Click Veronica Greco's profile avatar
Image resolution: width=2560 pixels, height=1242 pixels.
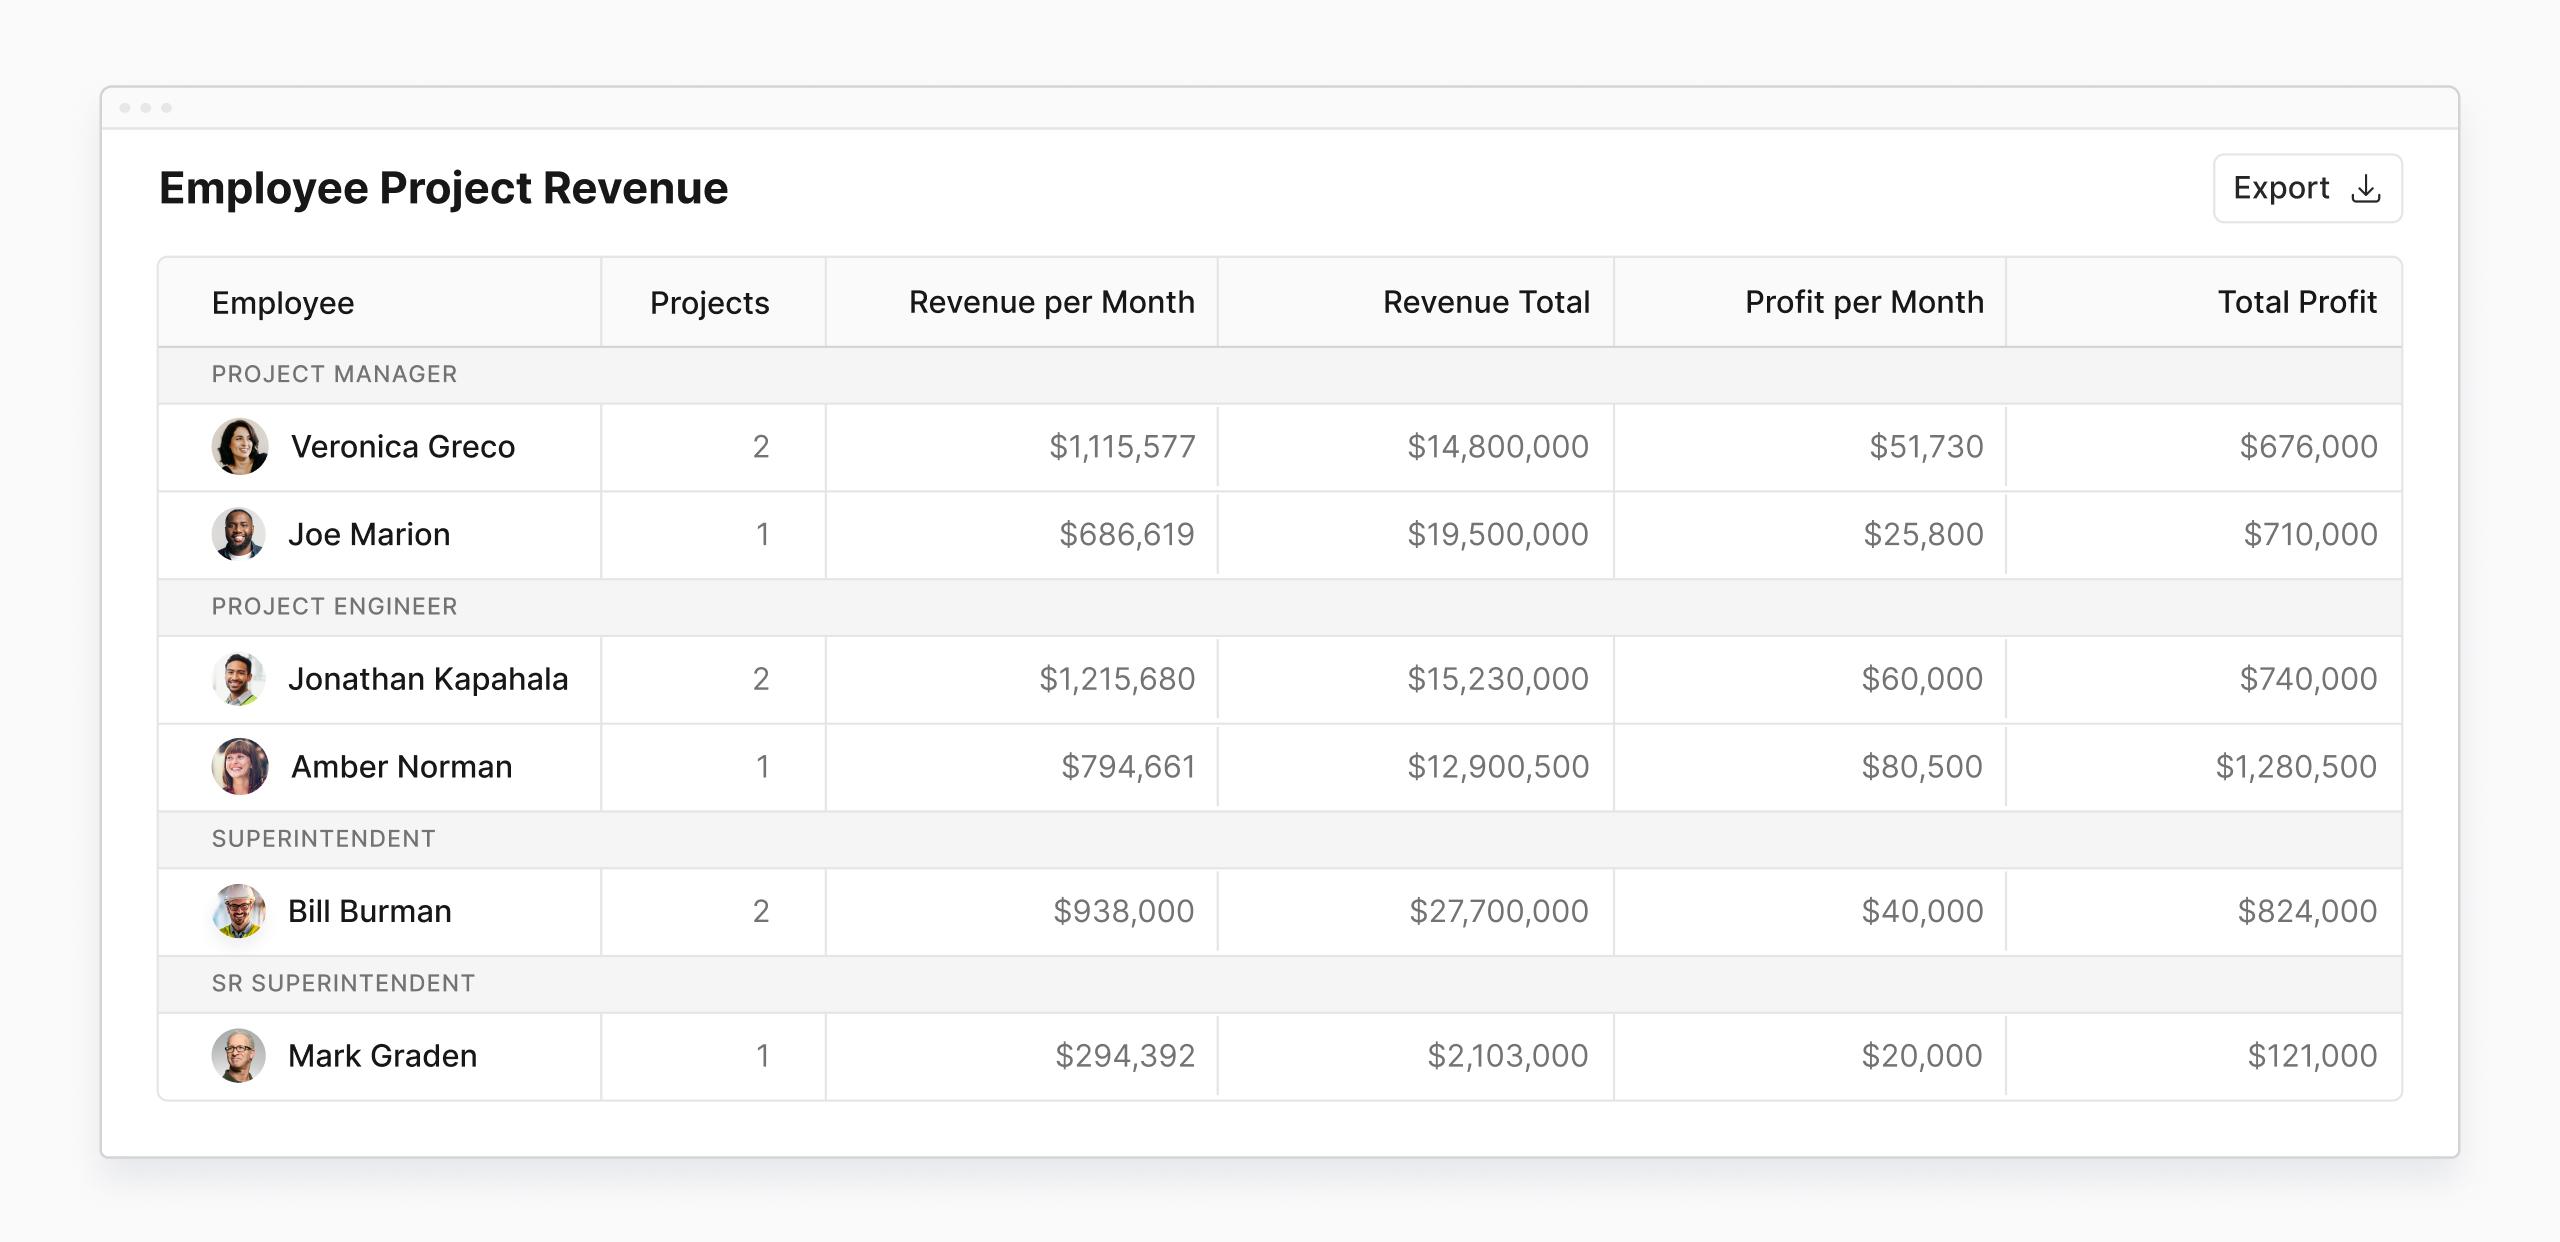pos(240,447)
